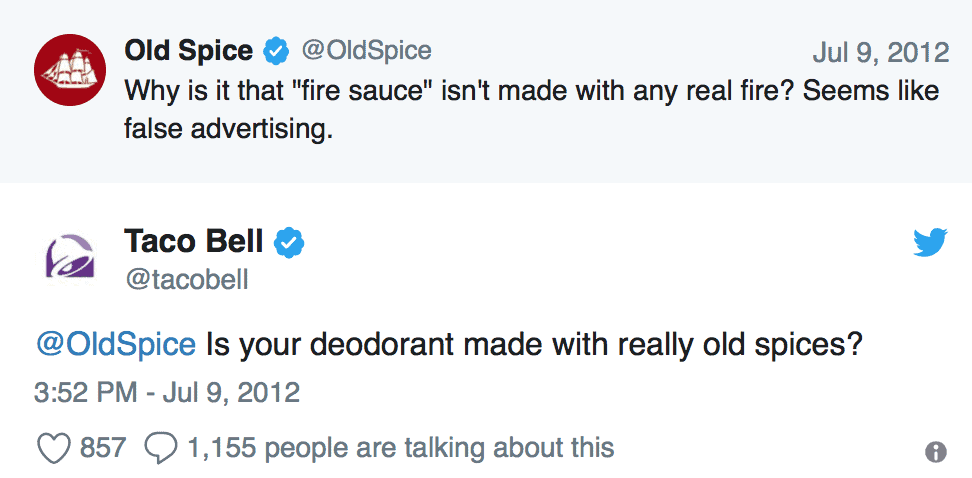Click the quoted Old Spice tweet text
The height and width of the screenshot is (478, 972).
pos(530,91)
